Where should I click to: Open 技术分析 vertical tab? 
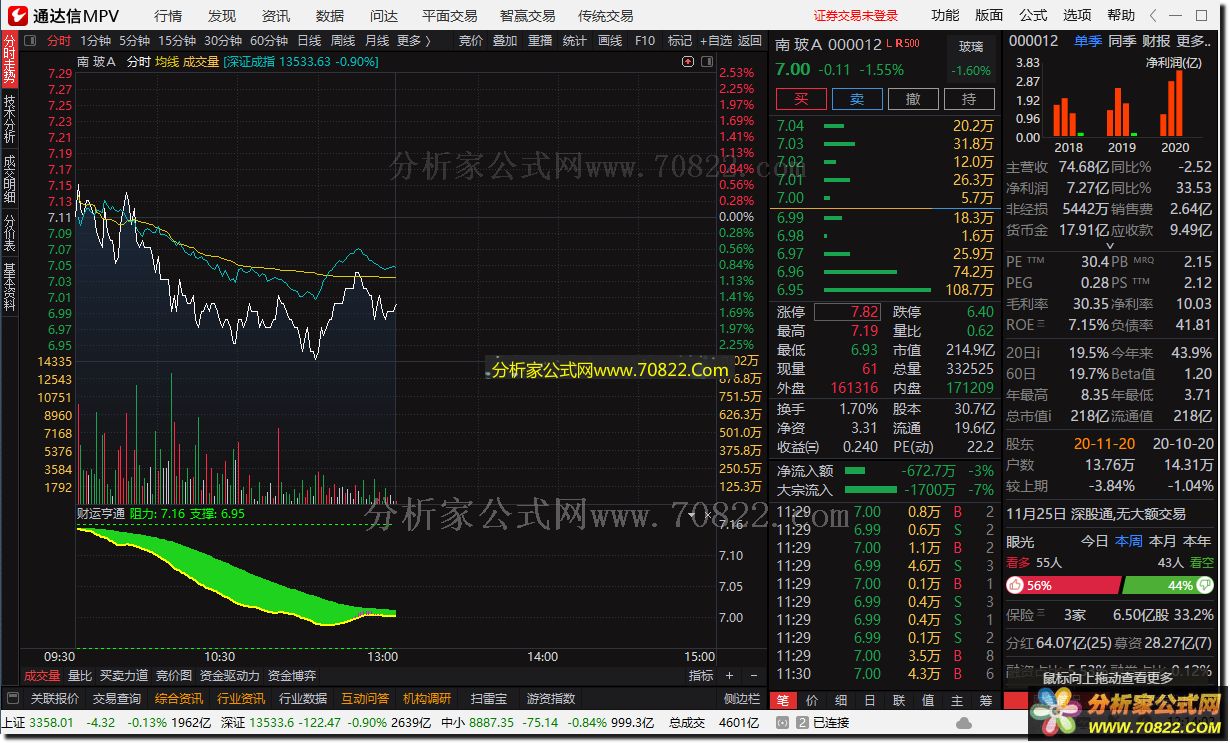pyautogui.click(x=10, y=119)
